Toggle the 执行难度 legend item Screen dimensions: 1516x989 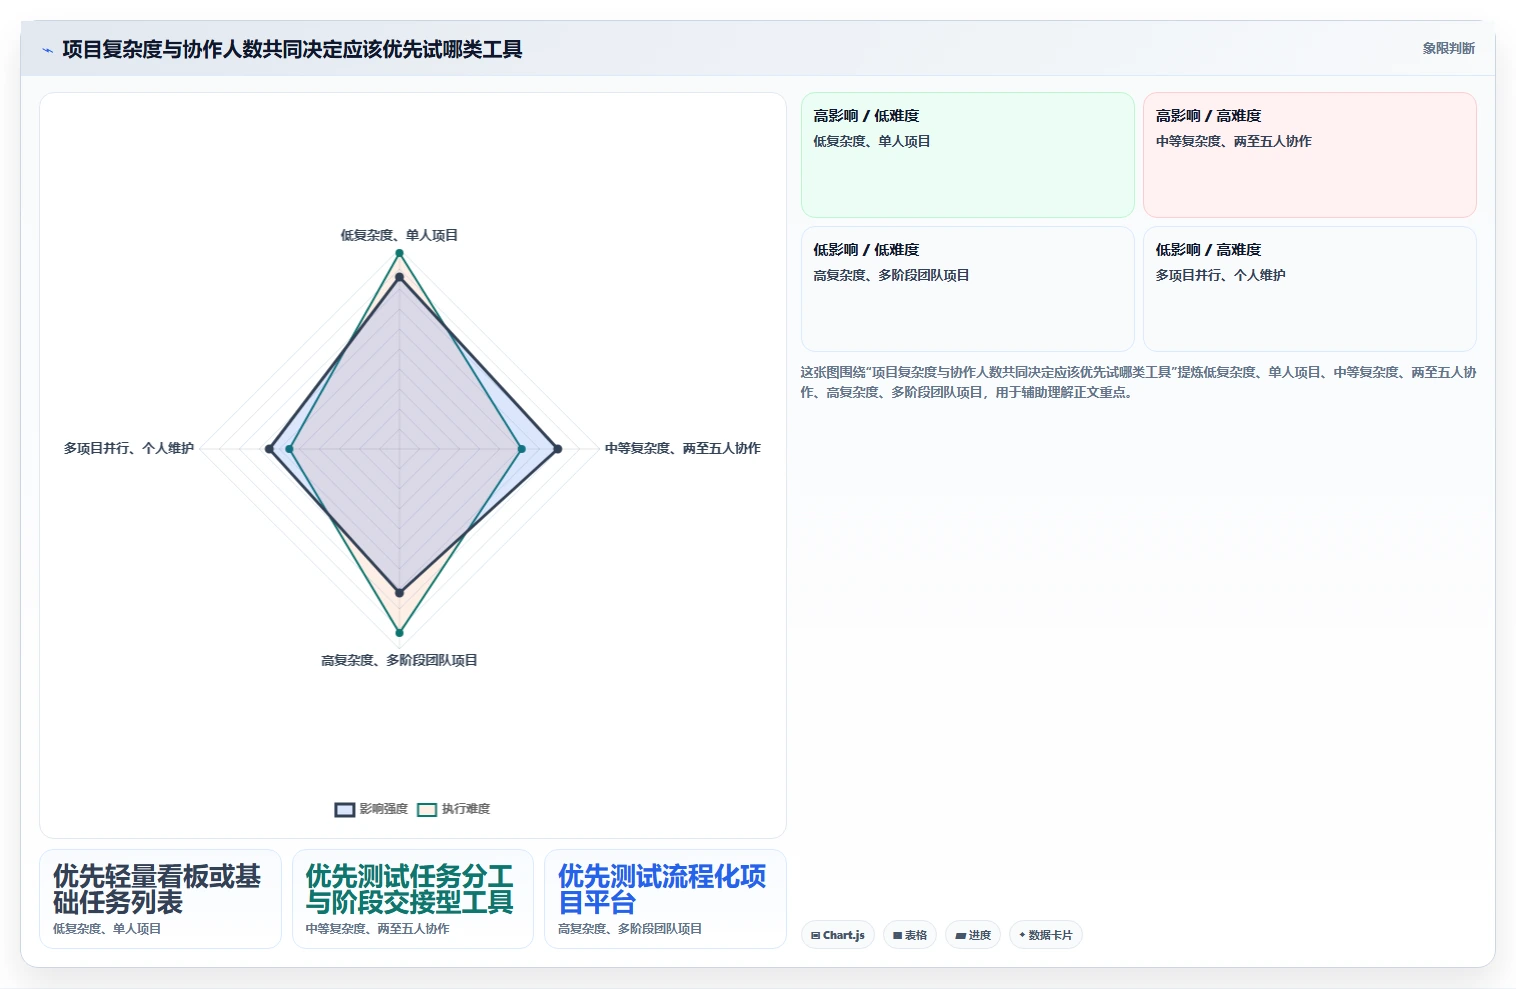pyautogui.click(x=454, y=809)
